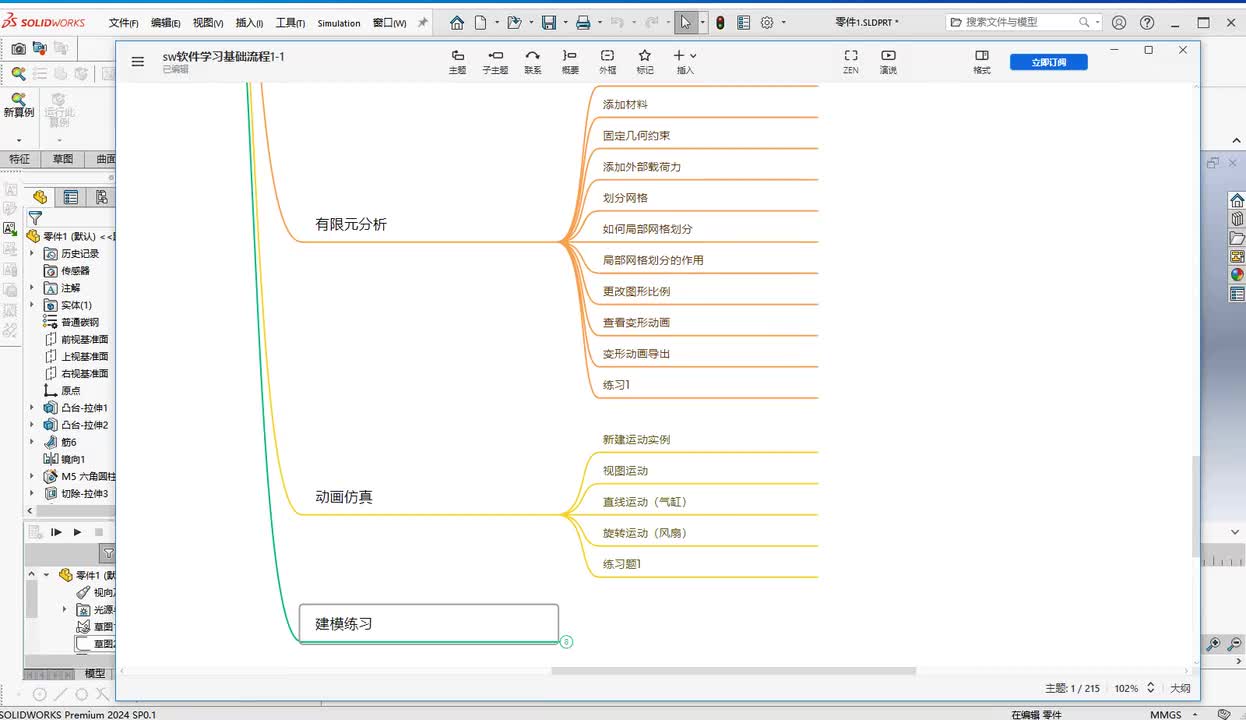Open the select tool dropdown arrow
The width and height of the screenshot is (1246, 720).
point(703,22)
